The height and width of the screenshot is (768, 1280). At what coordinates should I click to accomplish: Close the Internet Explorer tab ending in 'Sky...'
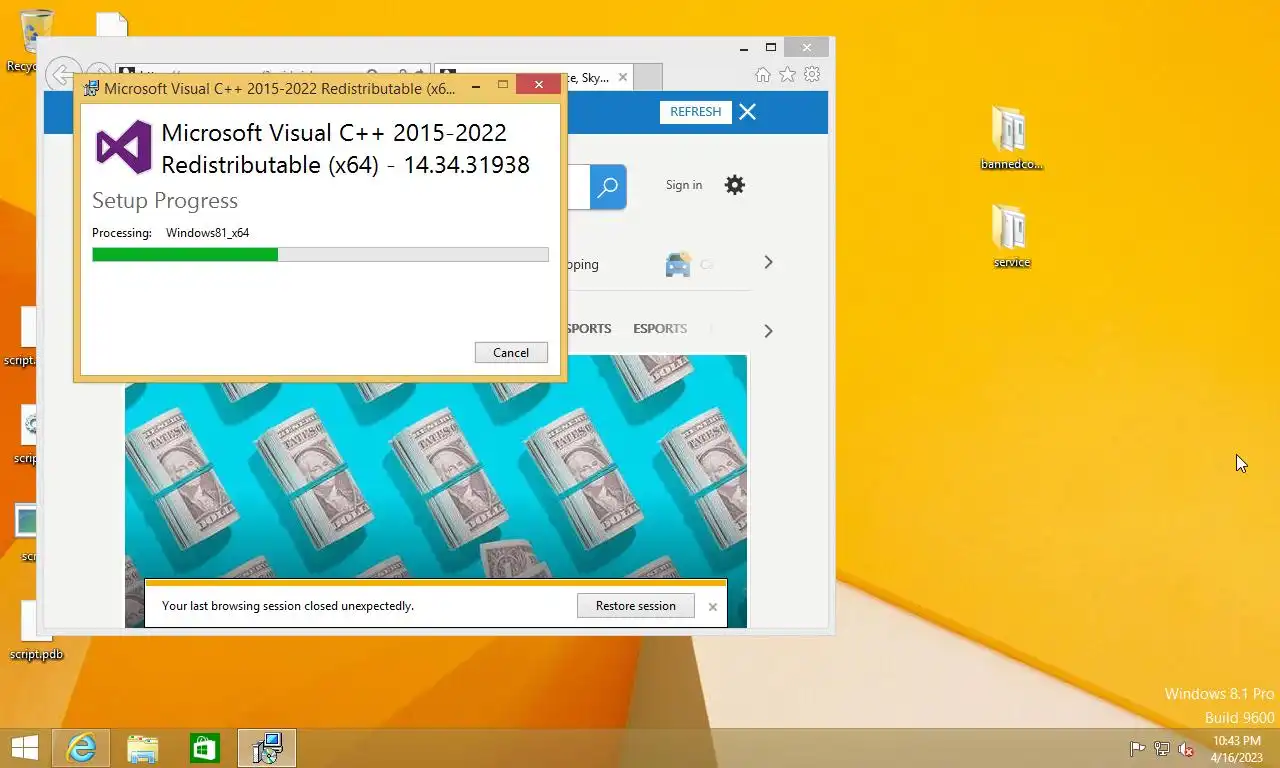[x=623, y=77]
